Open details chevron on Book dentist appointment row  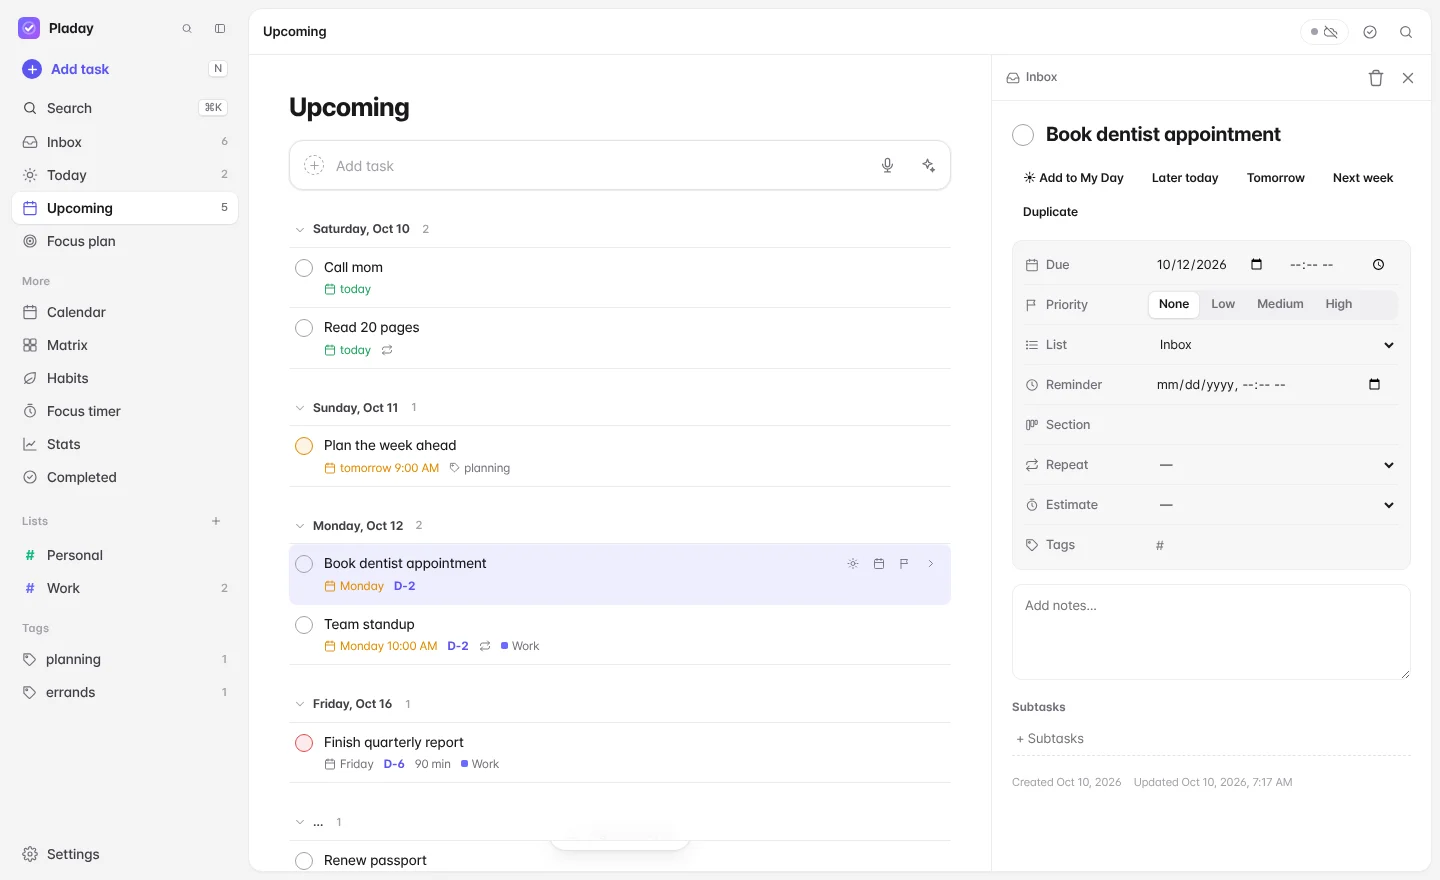point(930,564)
